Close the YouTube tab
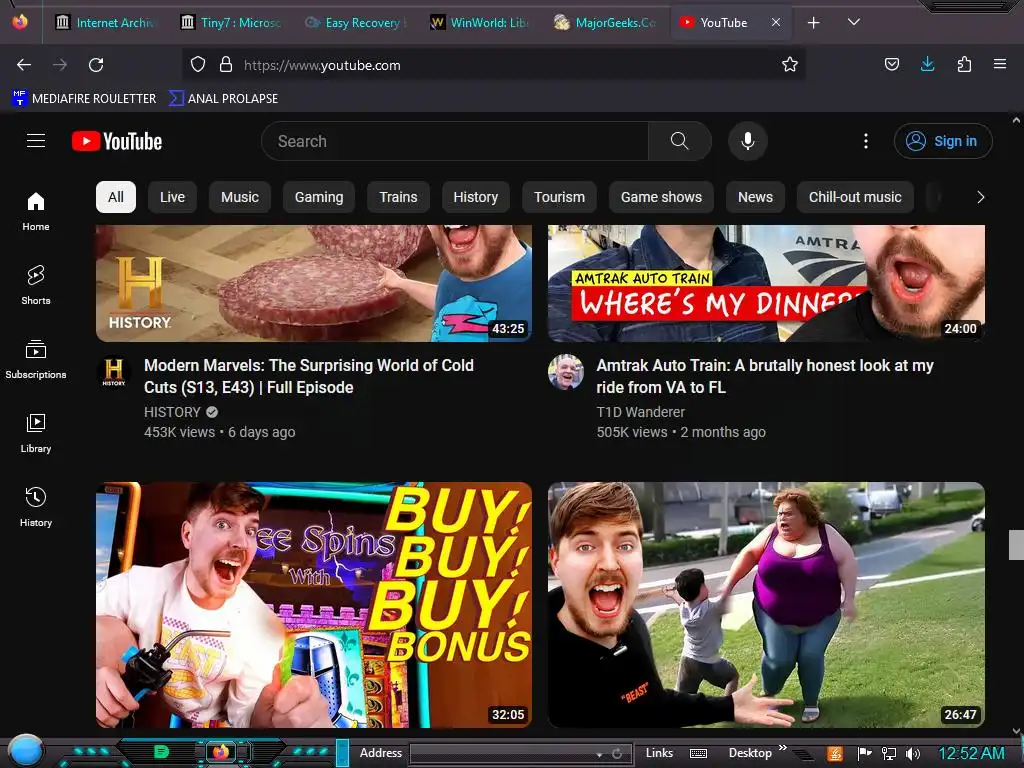 [x=776, y=22]
